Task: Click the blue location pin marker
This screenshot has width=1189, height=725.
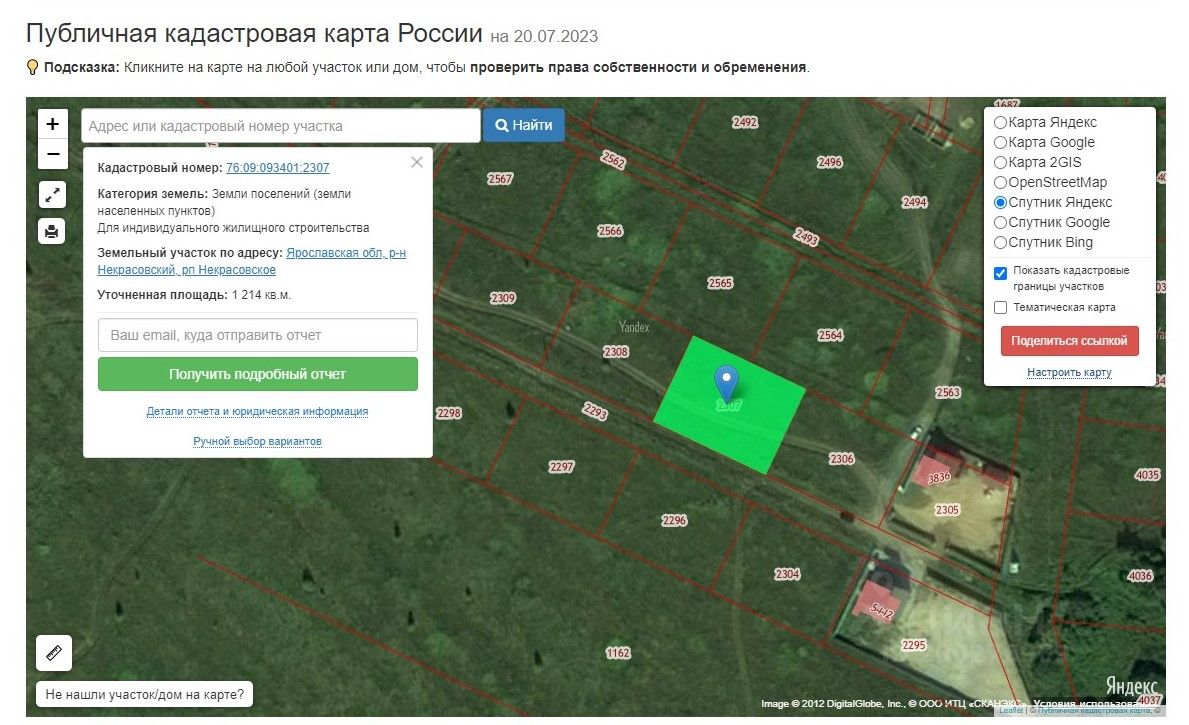Action: 726,382
